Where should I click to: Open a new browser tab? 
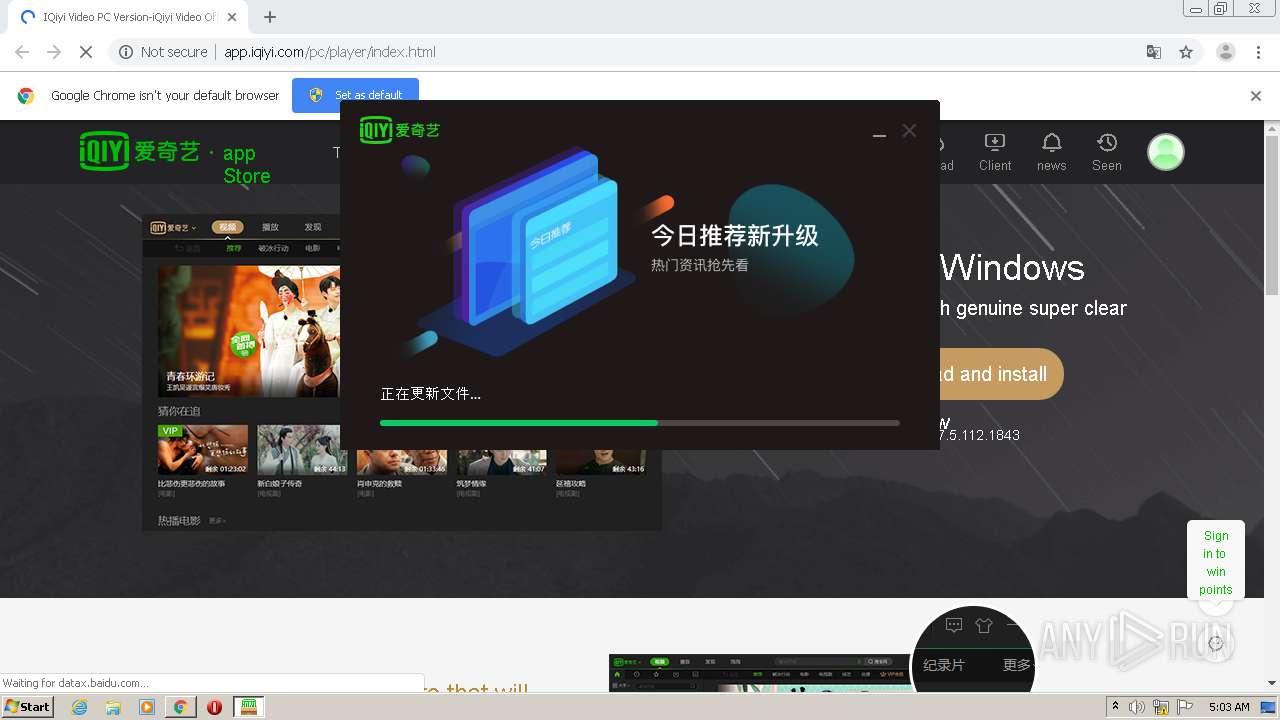pos(270,17)
